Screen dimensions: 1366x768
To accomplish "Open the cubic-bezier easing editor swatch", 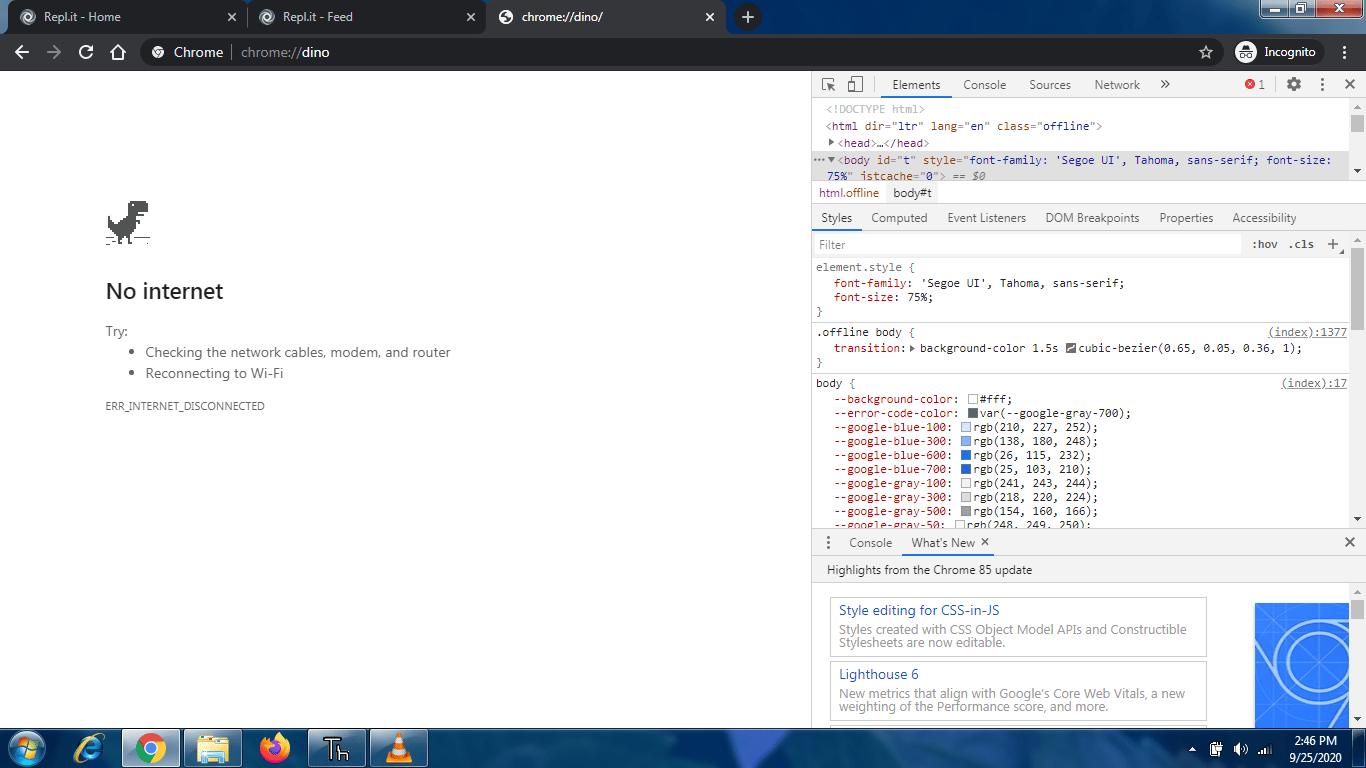I will click(x=1071, y=348).
